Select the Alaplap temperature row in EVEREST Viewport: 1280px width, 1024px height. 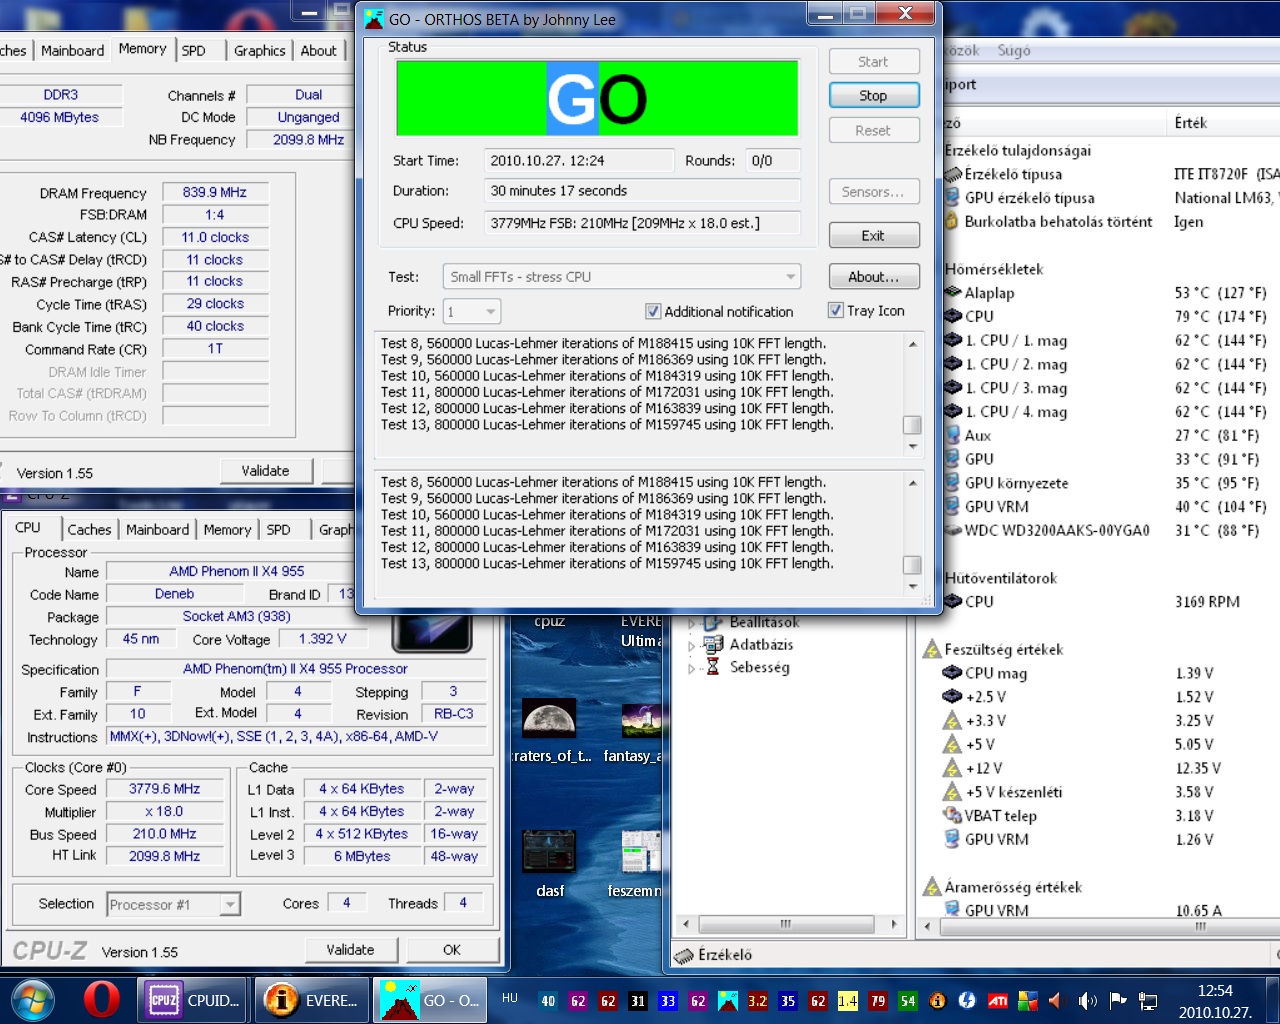[x=1110, y=293]
